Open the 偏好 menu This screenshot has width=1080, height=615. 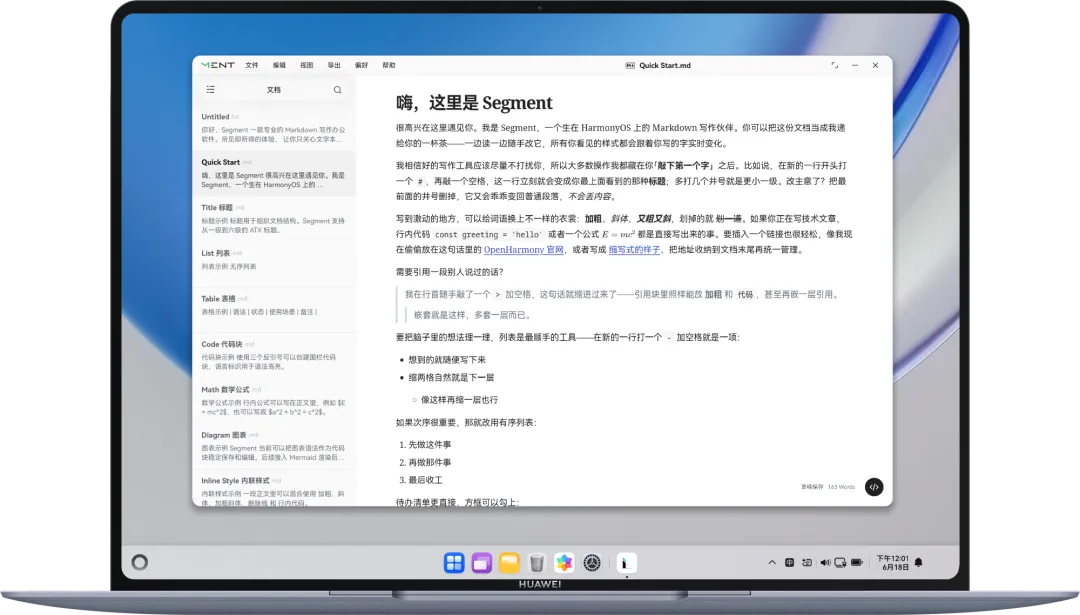click(x=362, y=65)
